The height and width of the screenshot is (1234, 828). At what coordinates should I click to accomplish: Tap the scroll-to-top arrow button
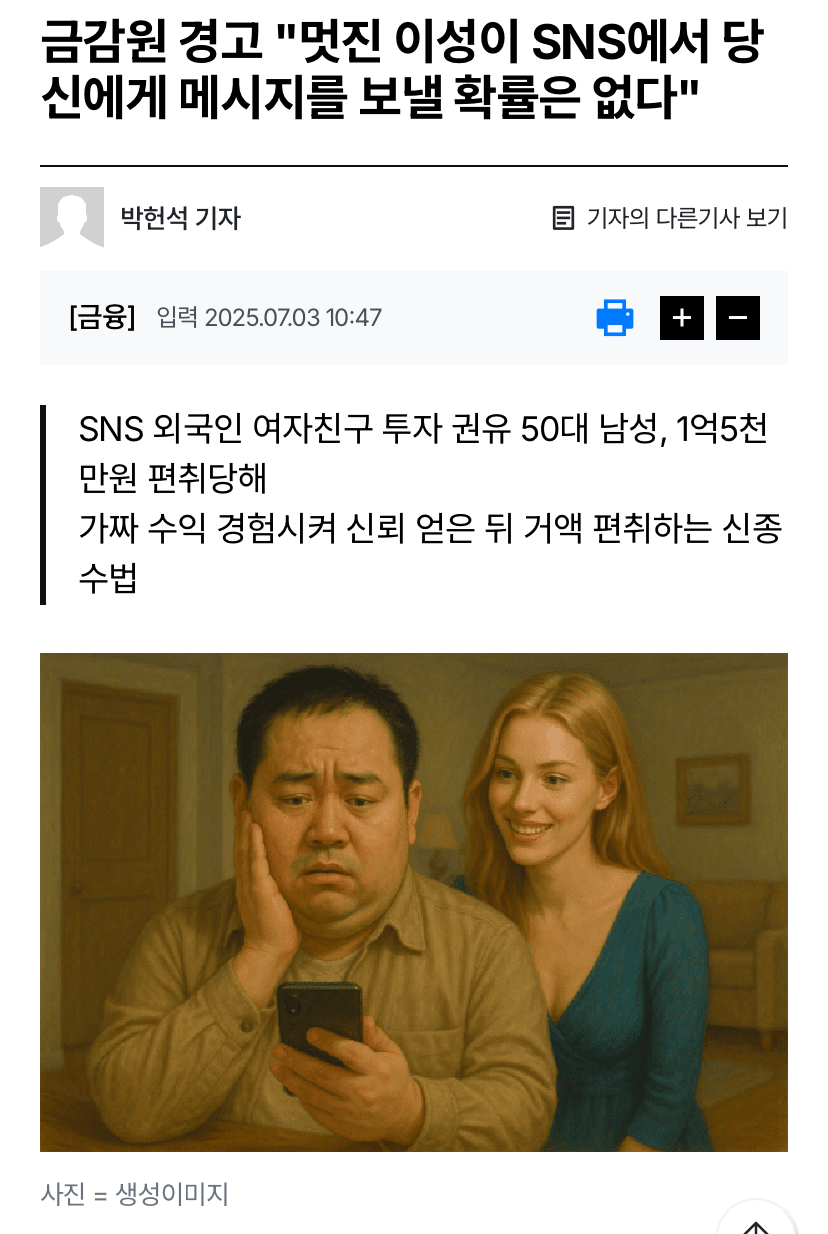[757, 1222]
